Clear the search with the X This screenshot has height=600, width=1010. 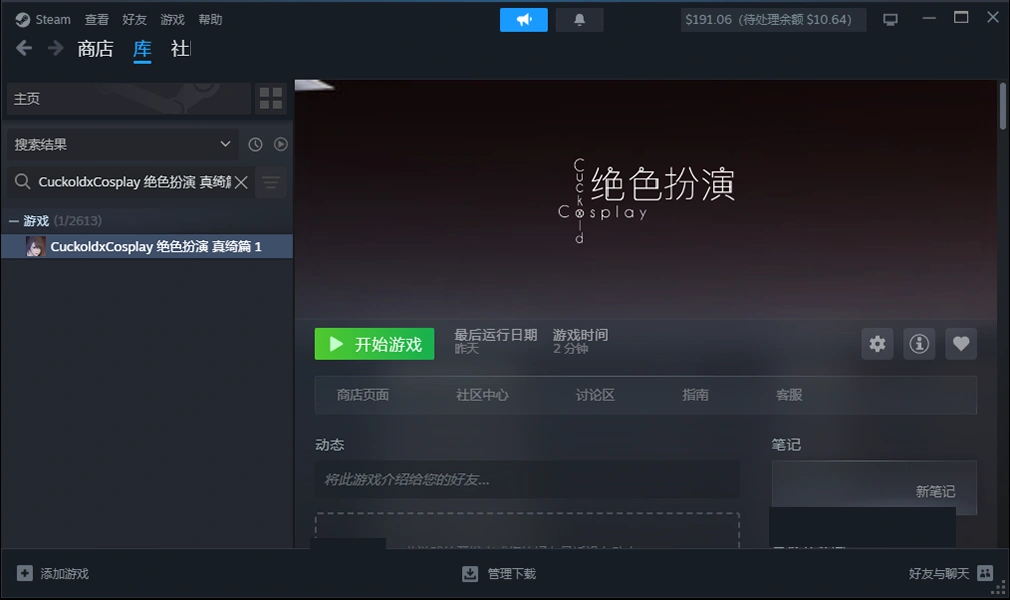tap(241, 182)
